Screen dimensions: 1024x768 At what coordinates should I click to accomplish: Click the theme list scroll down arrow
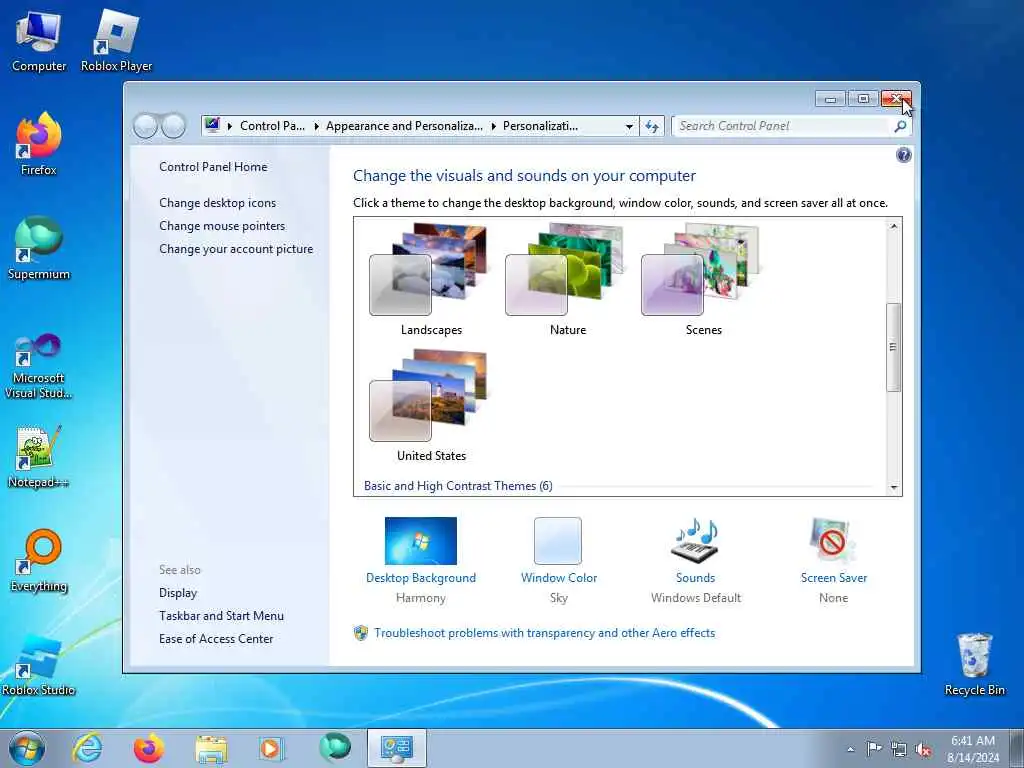pos(893,488)
